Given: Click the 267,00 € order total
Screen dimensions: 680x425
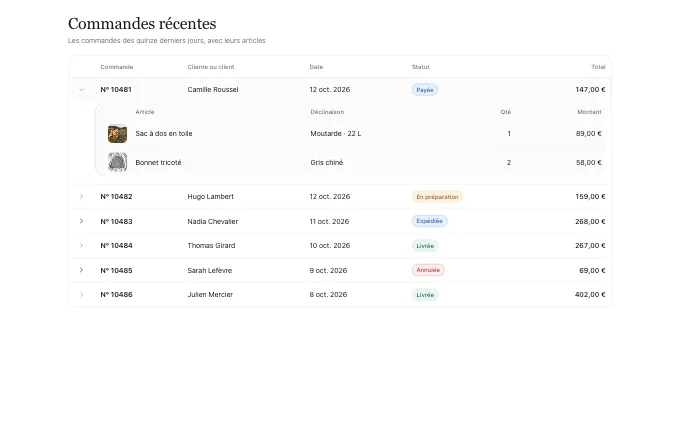Looking at the screenshot, I should click(590, 245).
